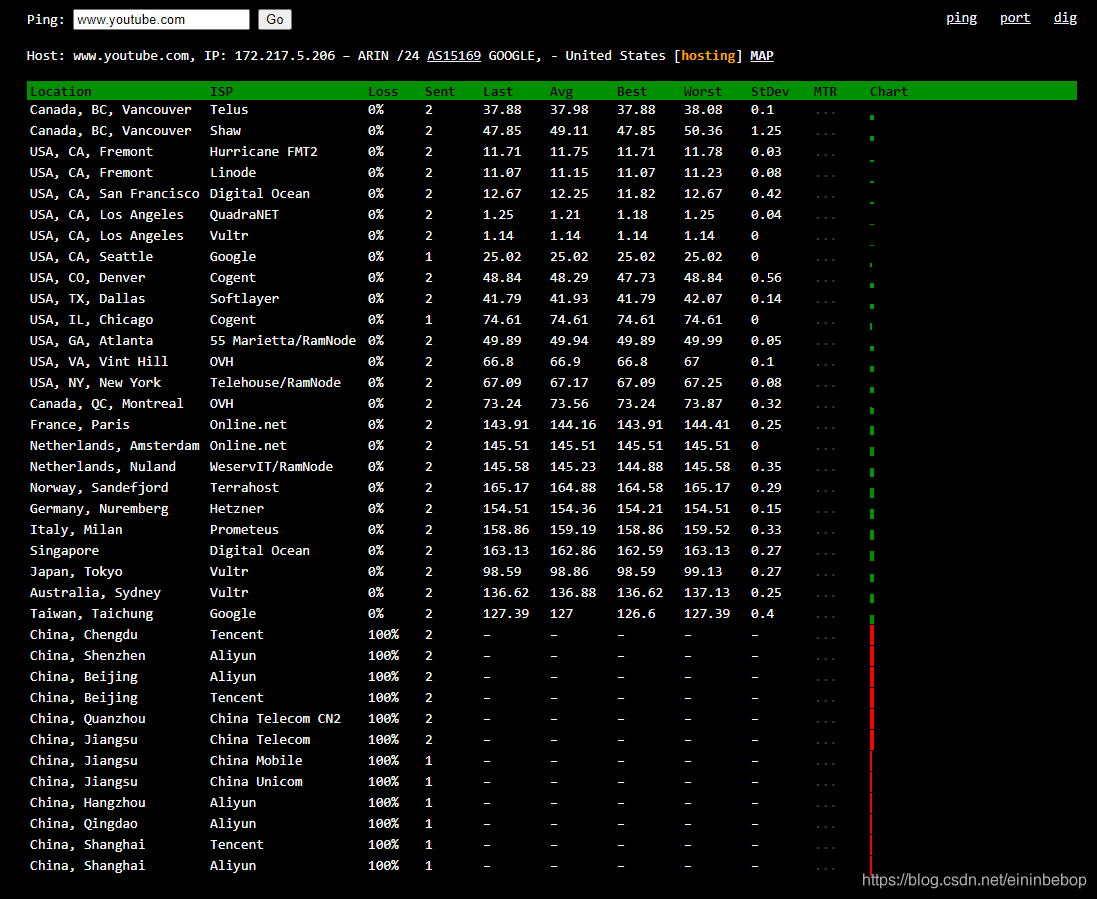The image size is (1097, 899).
Task: Click the red chart bar for Chengdu row
Action: click(x=872, y=635)
